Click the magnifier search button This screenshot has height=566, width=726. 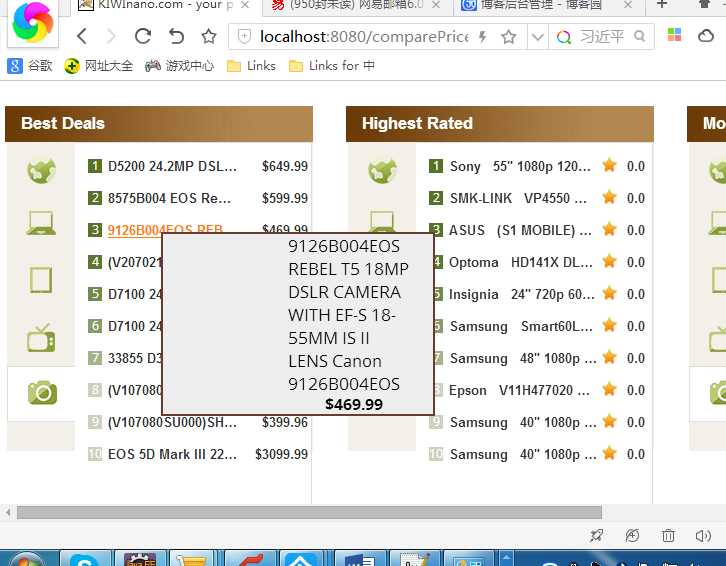(x=639, y=36)
